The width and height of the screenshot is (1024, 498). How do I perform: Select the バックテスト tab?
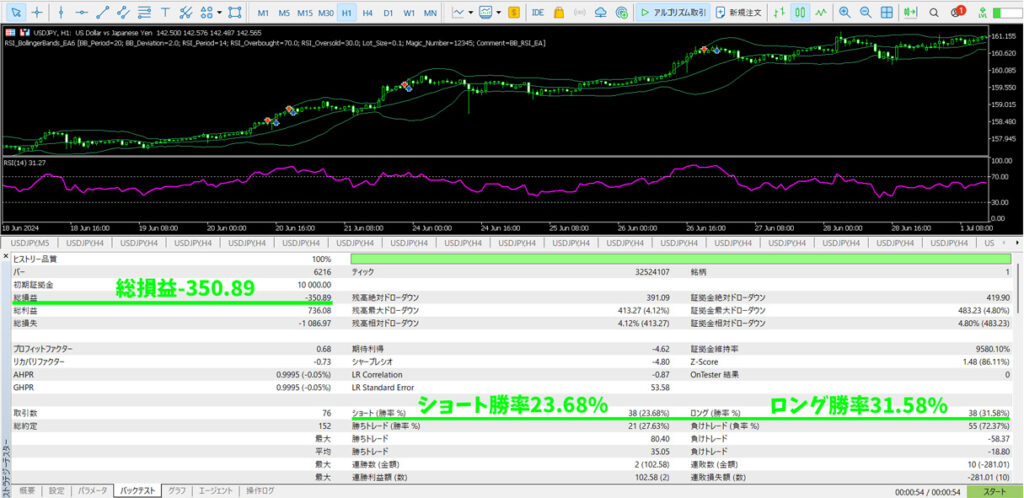coord(137,490)
